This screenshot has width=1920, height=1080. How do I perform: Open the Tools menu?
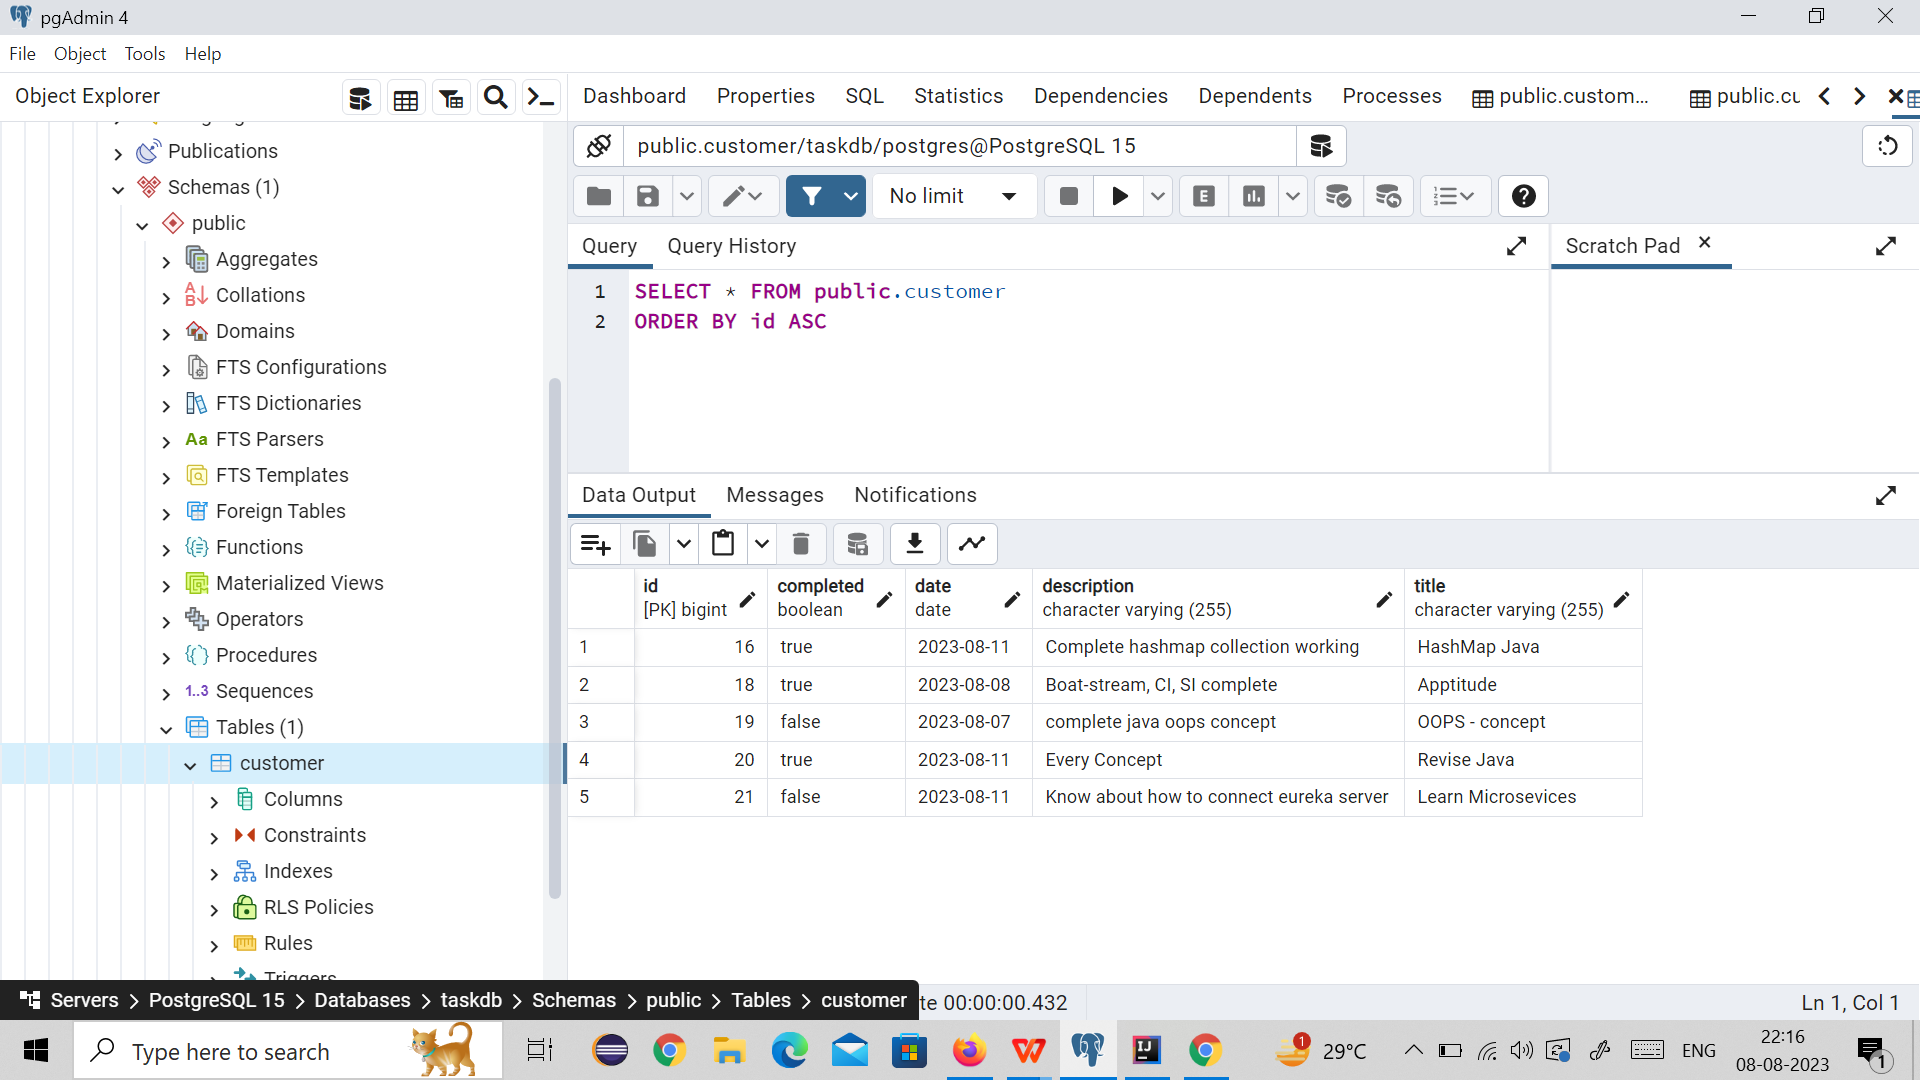tap(144, 53)
